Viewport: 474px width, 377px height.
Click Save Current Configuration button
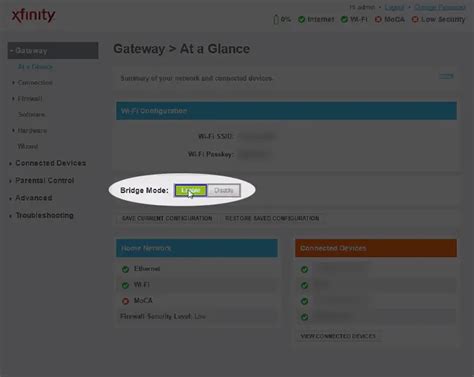click(x=167, y=218)
